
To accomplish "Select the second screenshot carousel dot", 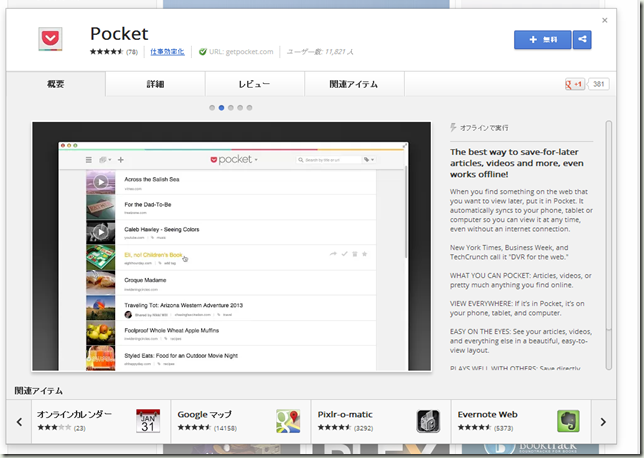I will 221,108.
